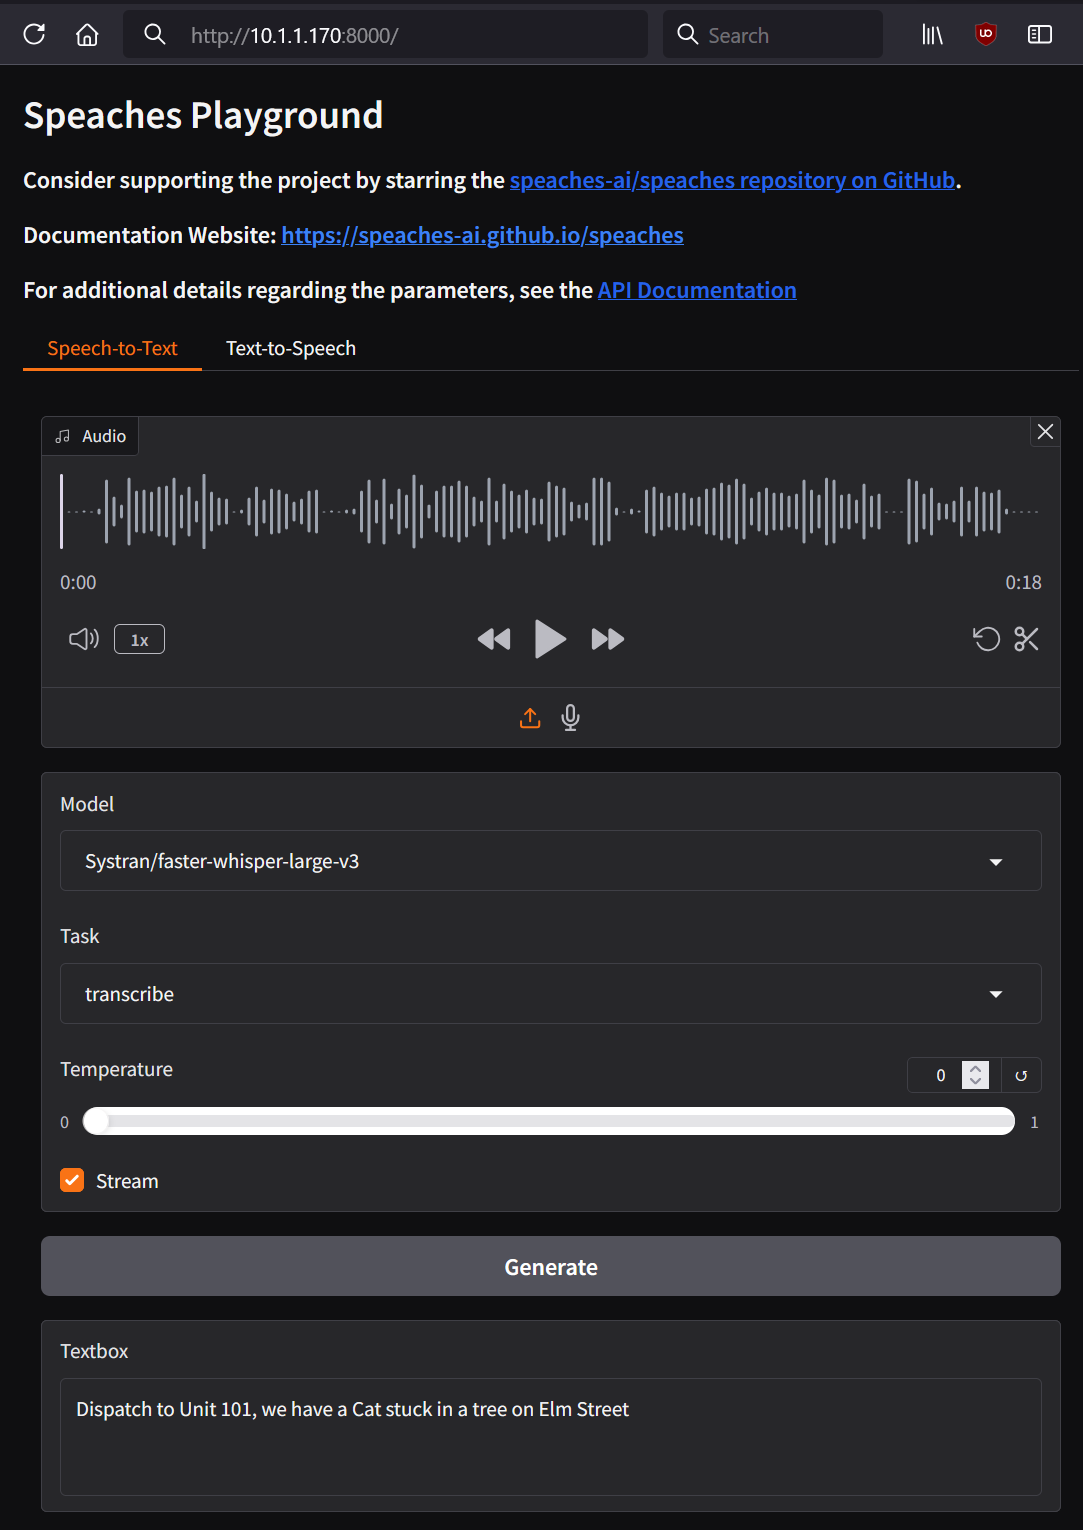Remove the audio with the X button
This screenshot has width=1083, height=1530.
[x=1045, y=432]
